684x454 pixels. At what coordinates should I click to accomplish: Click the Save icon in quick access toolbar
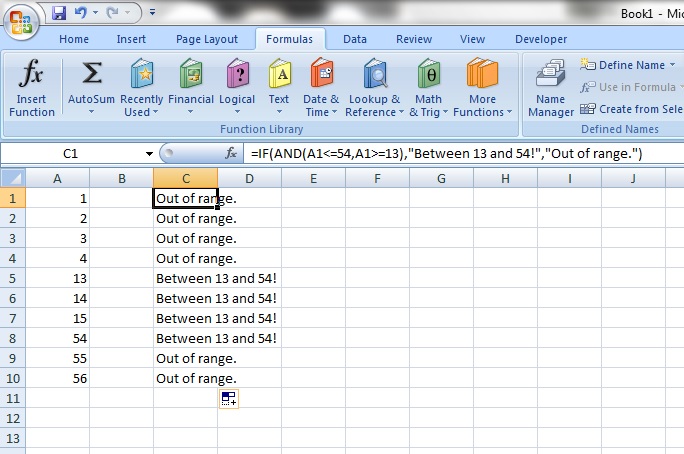coord(58,14)
